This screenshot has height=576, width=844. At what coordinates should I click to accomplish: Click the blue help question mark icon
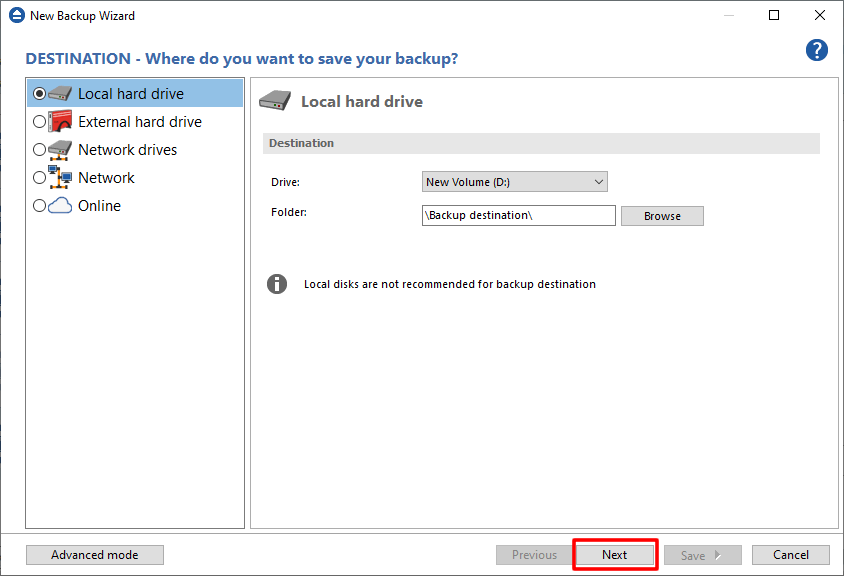pos(817,51)
